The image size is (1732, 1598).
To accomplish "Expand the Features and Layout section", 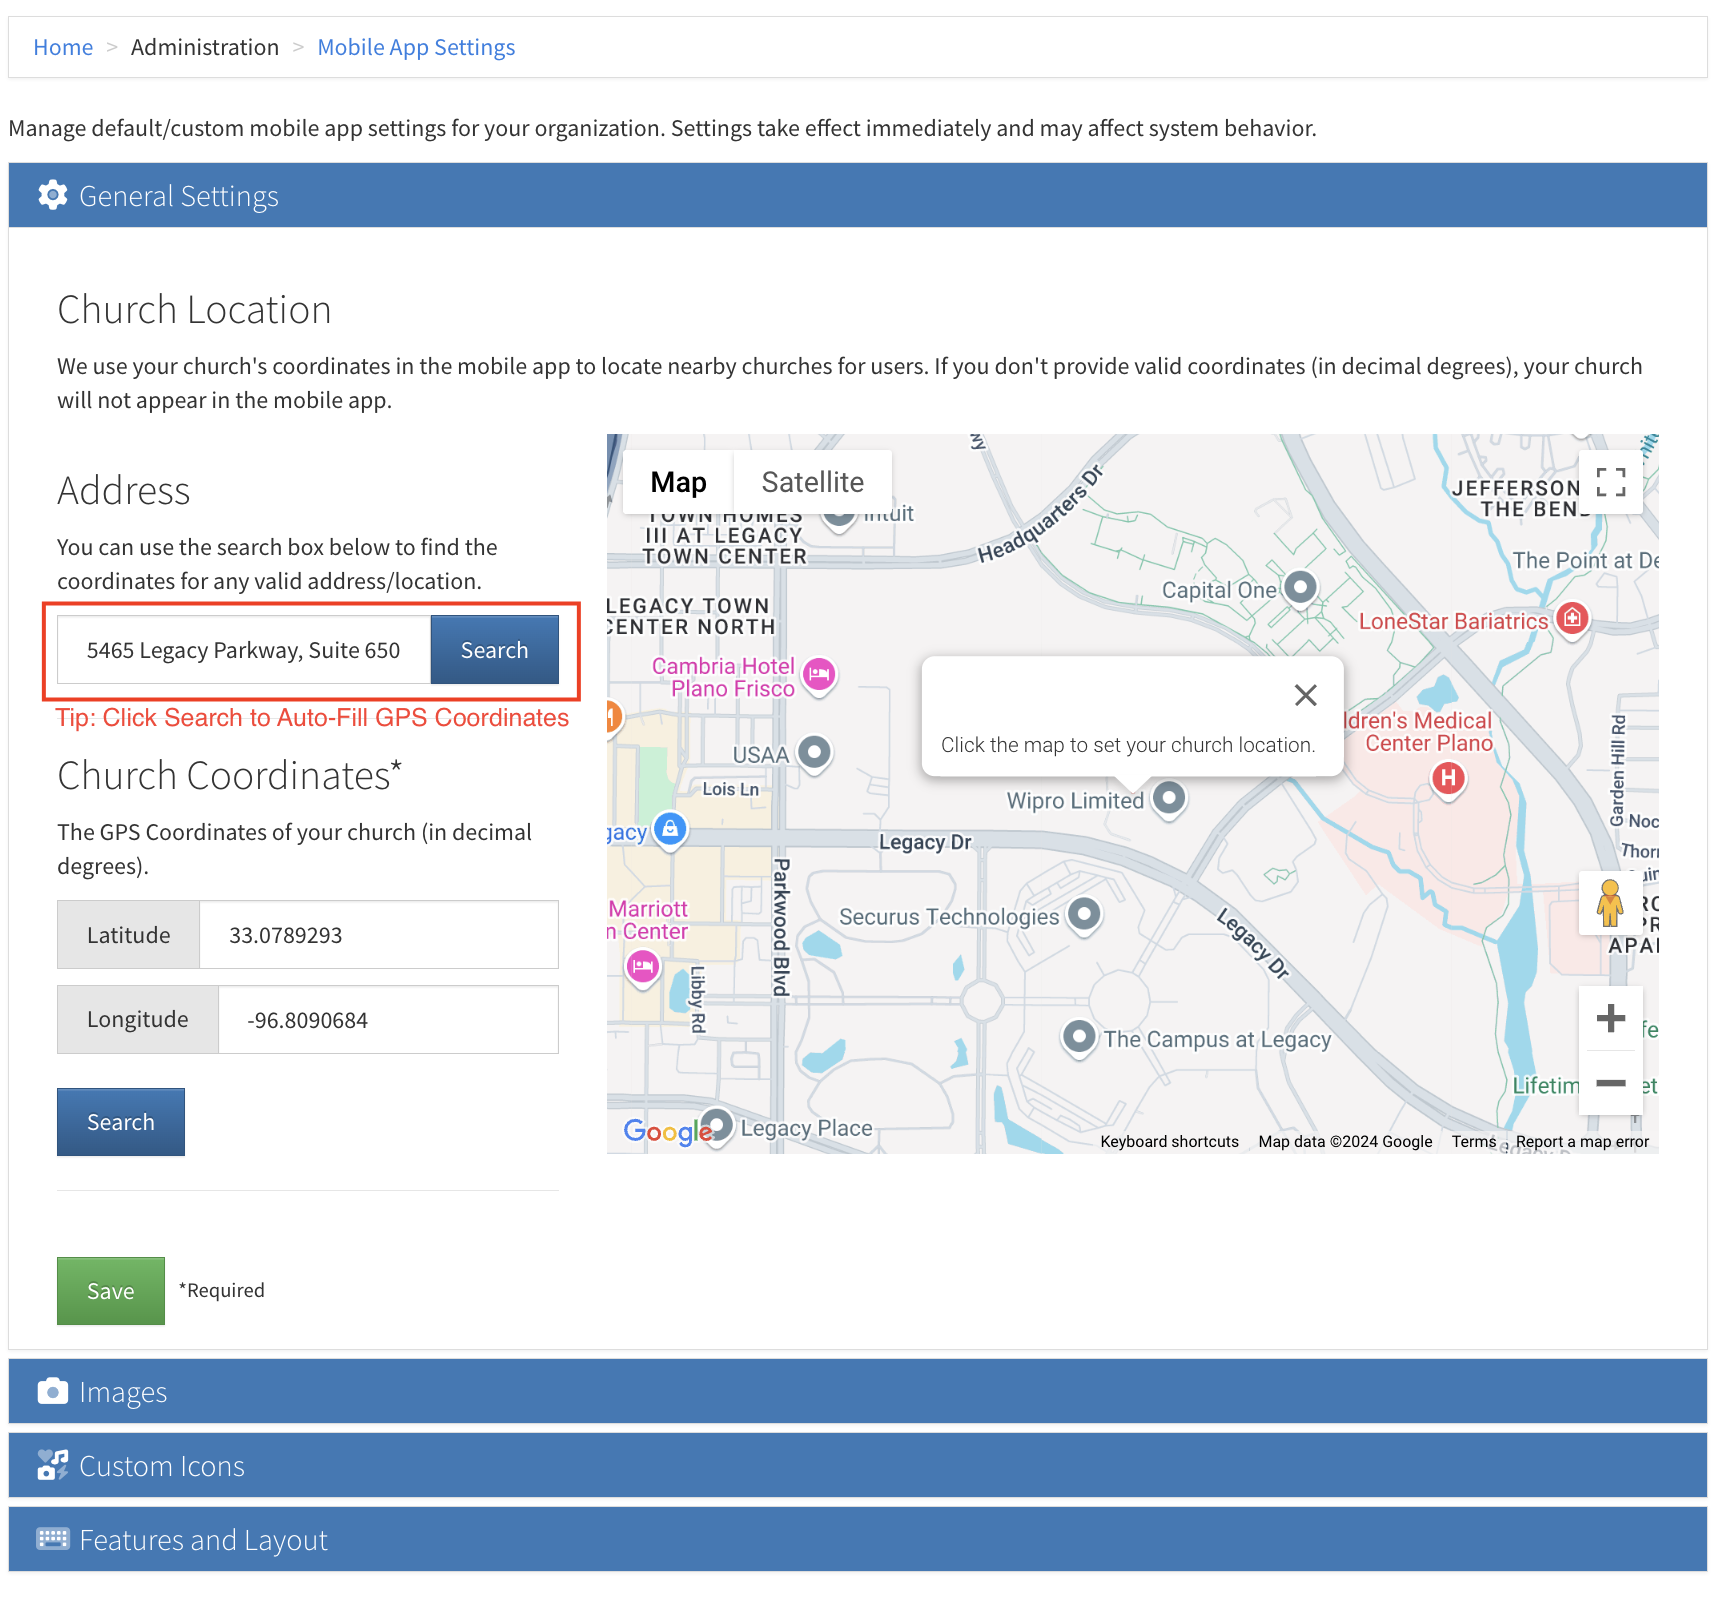I will coord(858,1539).
